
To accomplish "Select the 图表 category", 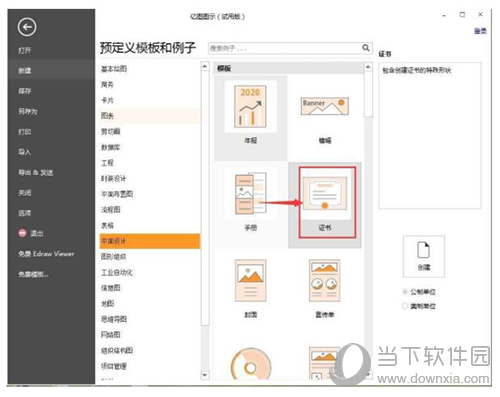I will click(150, 116).
